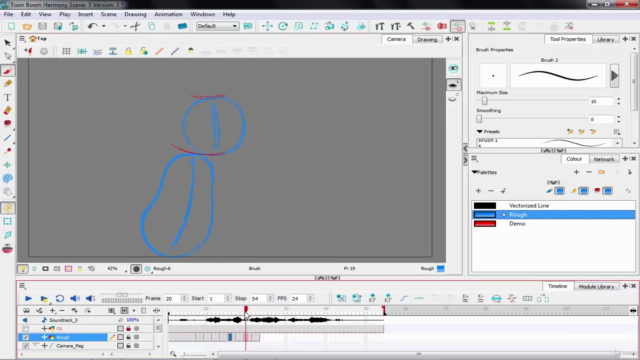Toggle lock on the Rough layer
The height and width of the screenshot is (360, 640).
(129, 337)
